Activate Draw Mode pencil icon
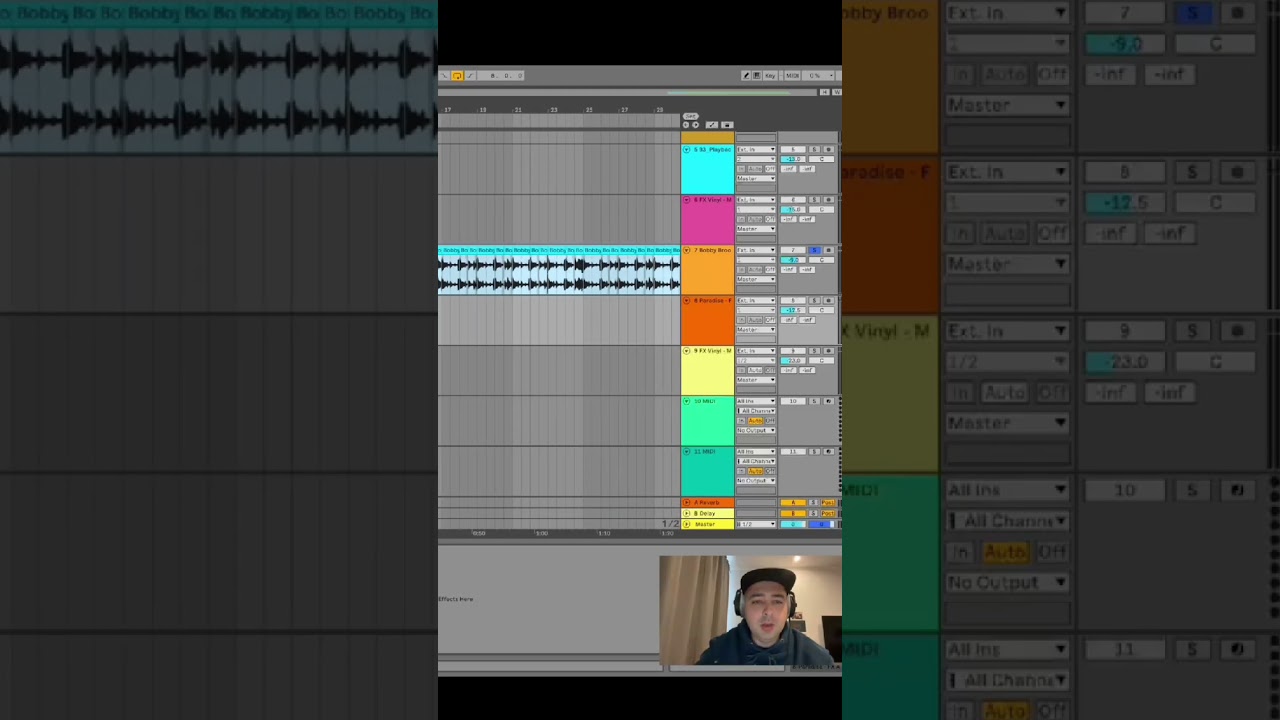The height and width of the screenshot is (720, 1280). tap(746, 75)
